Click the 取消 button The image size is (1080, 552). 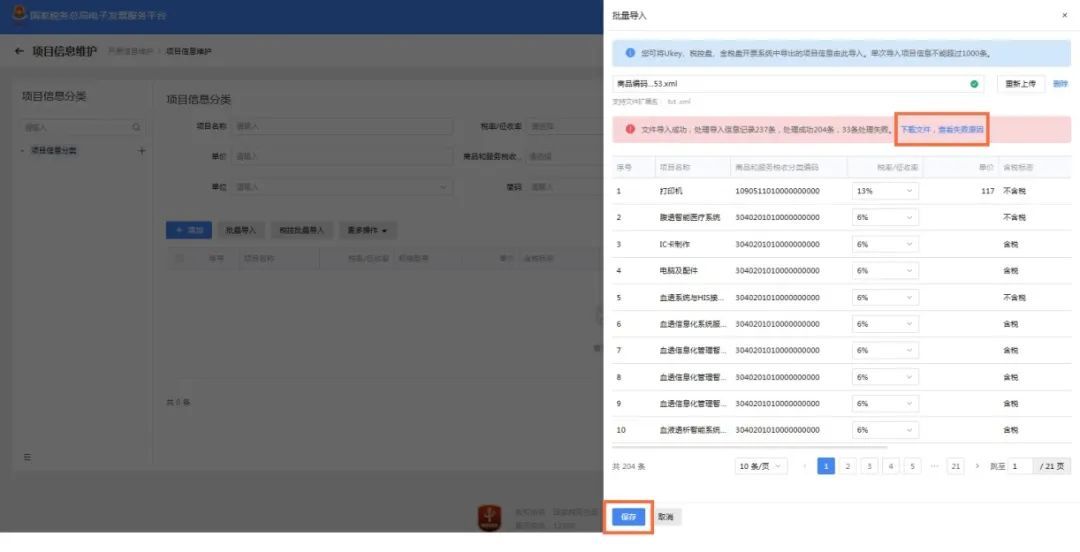665,517
